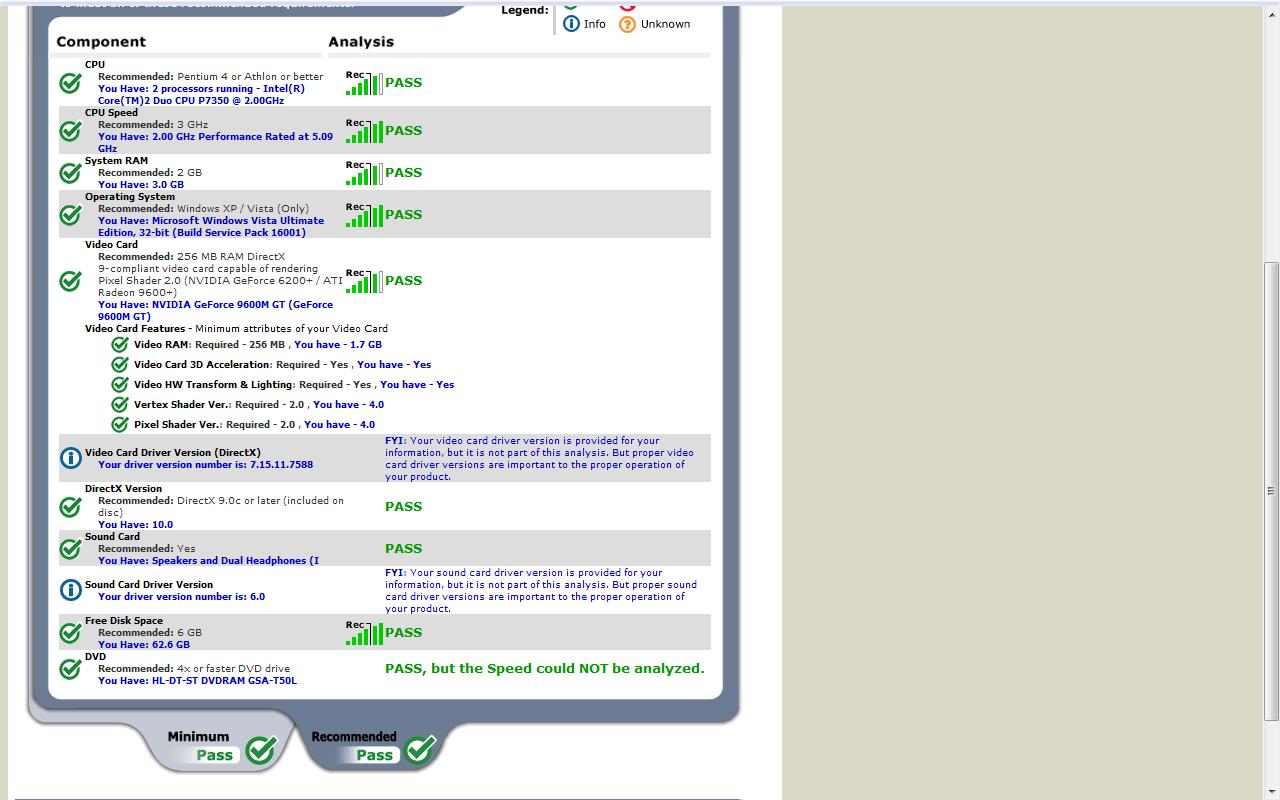1280x800 pixels.
Task: Click the green check icon beside System RAM
Action: point(70,173)
